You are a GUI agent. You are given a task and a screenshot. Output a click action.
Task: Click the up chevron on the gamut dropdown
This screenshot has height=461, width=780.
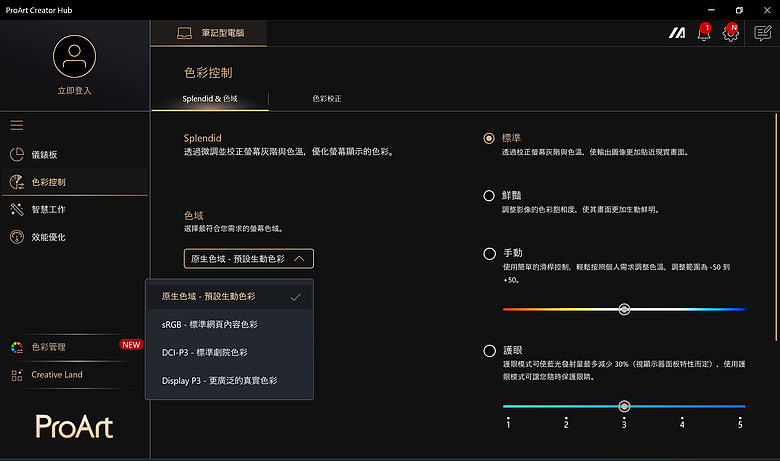point(299,259)
